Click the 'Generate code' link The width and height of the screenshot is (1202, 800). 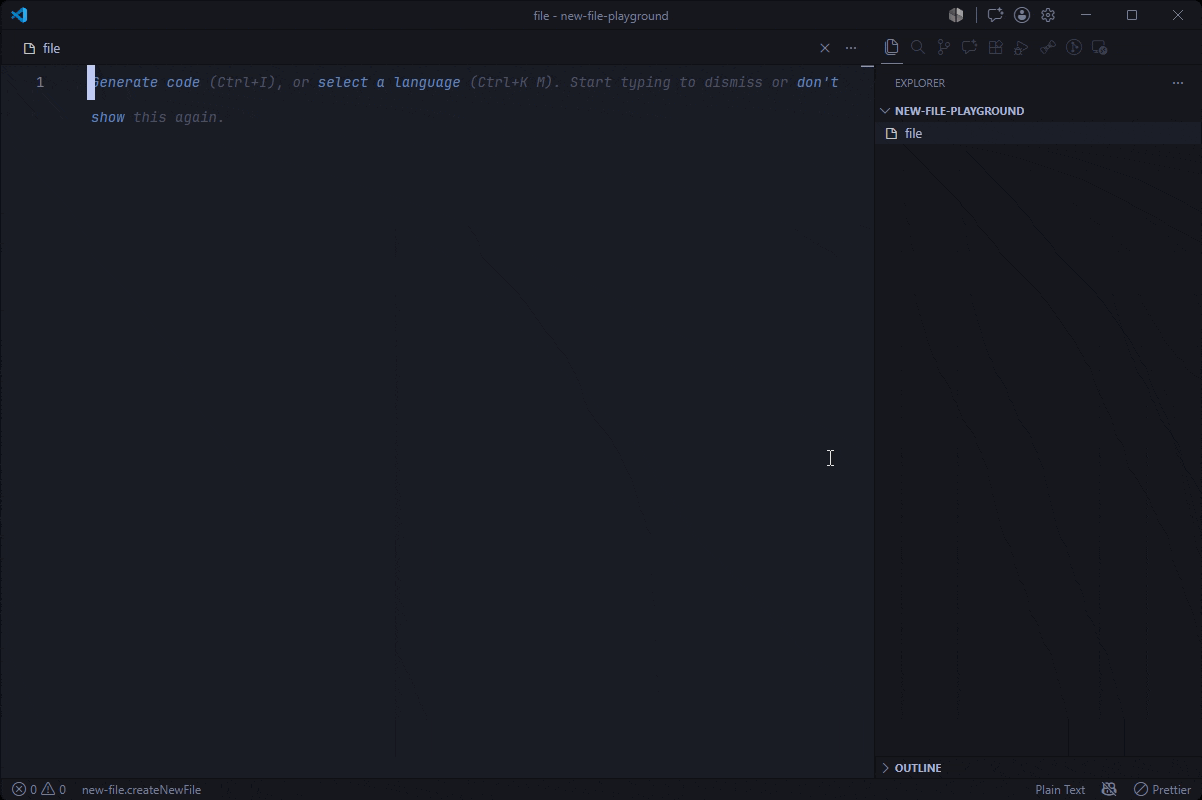[145, 82]
